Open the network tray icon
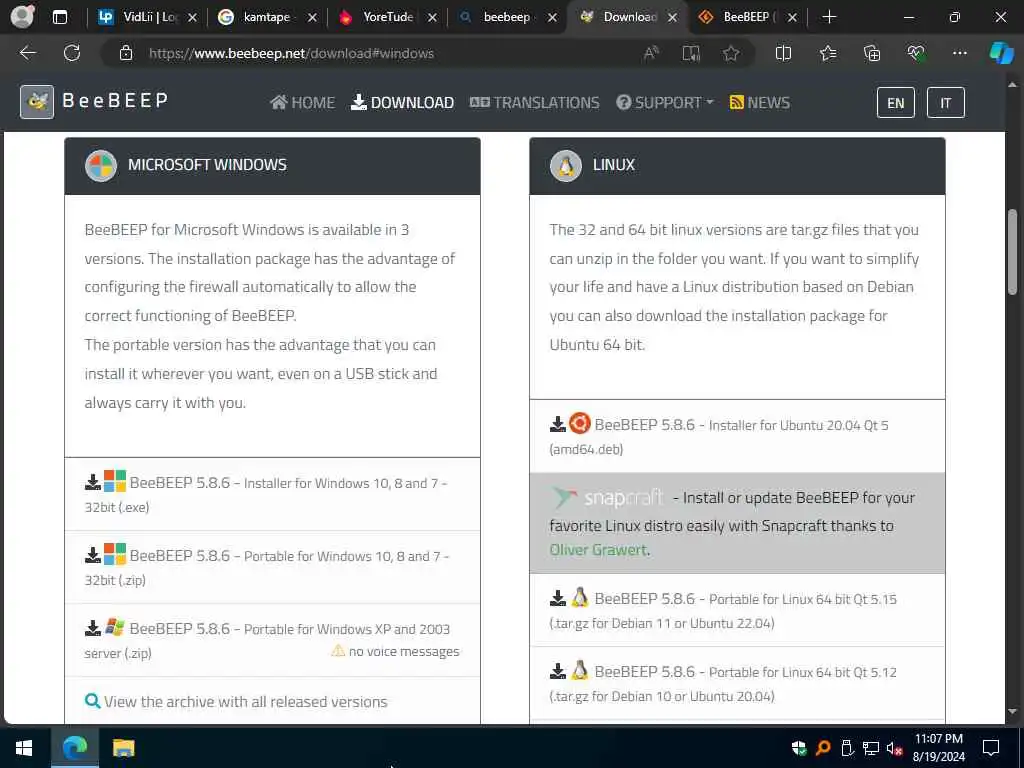This screenshot has height=768, width=1024. click(871, 748)
